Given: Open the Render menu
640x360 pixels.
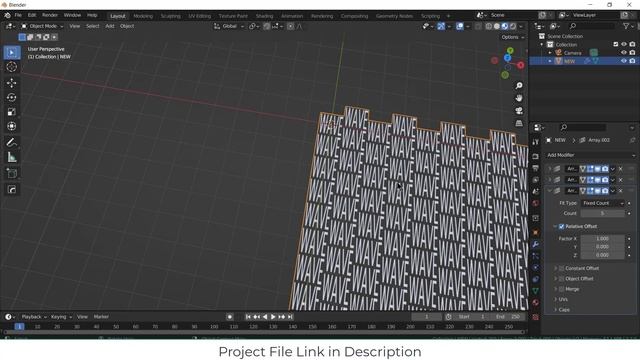Looking at the screenshot, I should [50, 15].
